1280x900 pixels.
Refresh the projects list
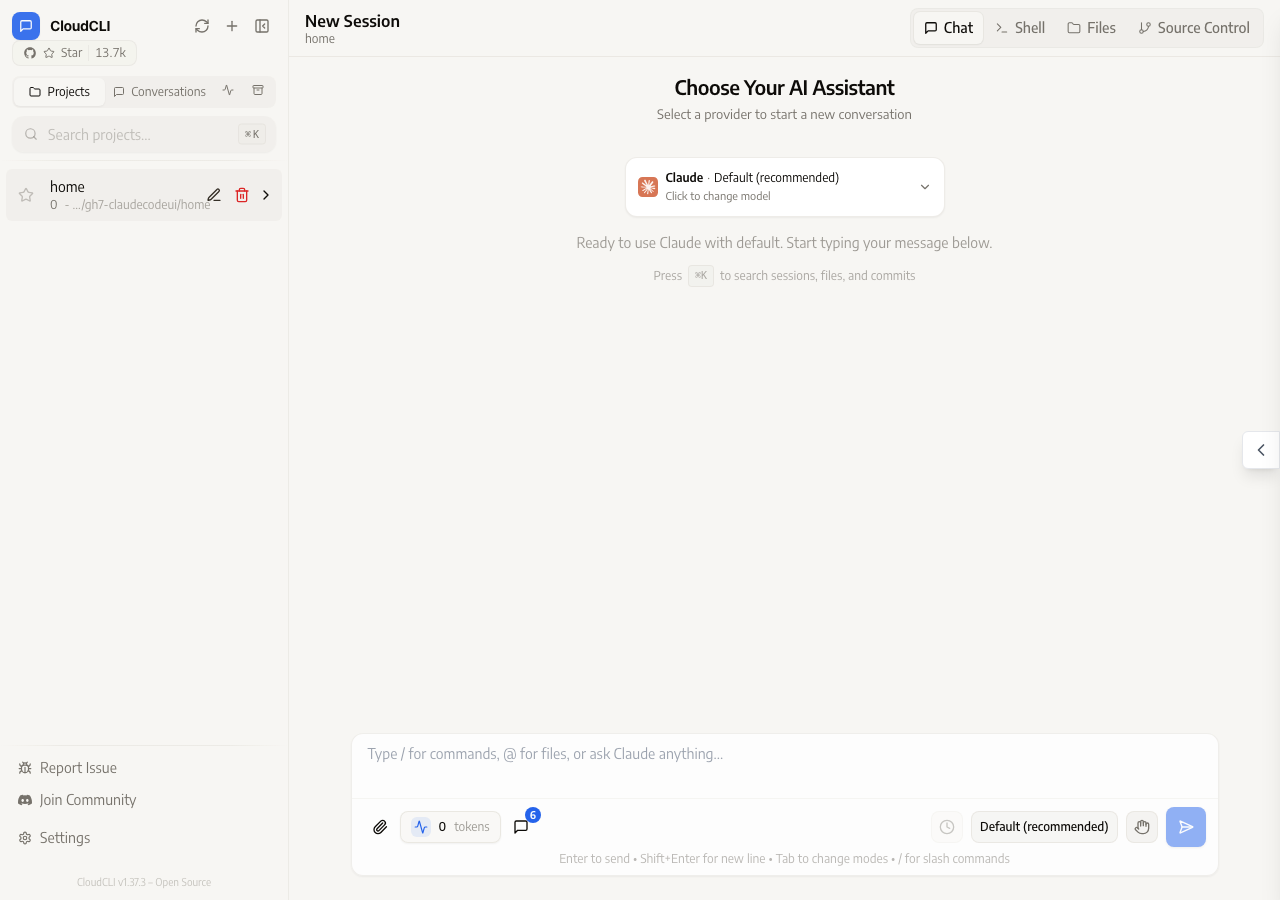pyautogui.click(x=202, y=26)
